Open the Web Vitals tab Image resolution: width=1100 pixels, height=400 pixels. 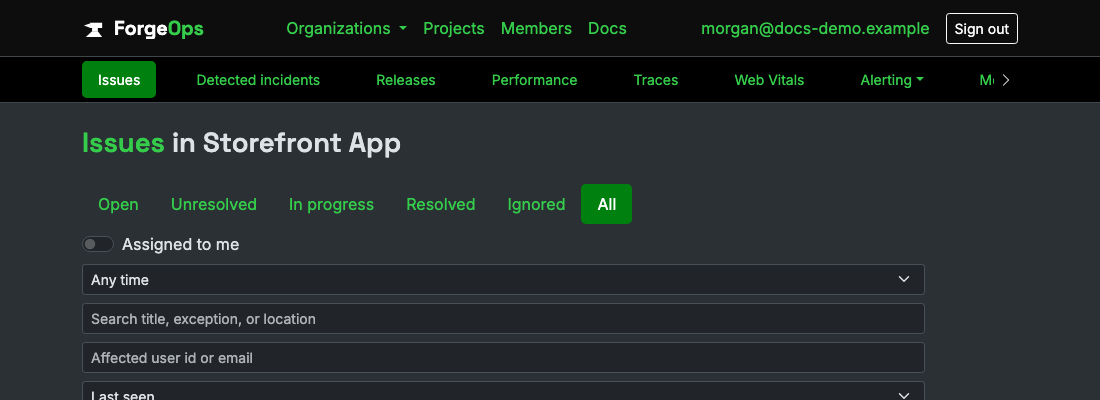click(770, 80)
